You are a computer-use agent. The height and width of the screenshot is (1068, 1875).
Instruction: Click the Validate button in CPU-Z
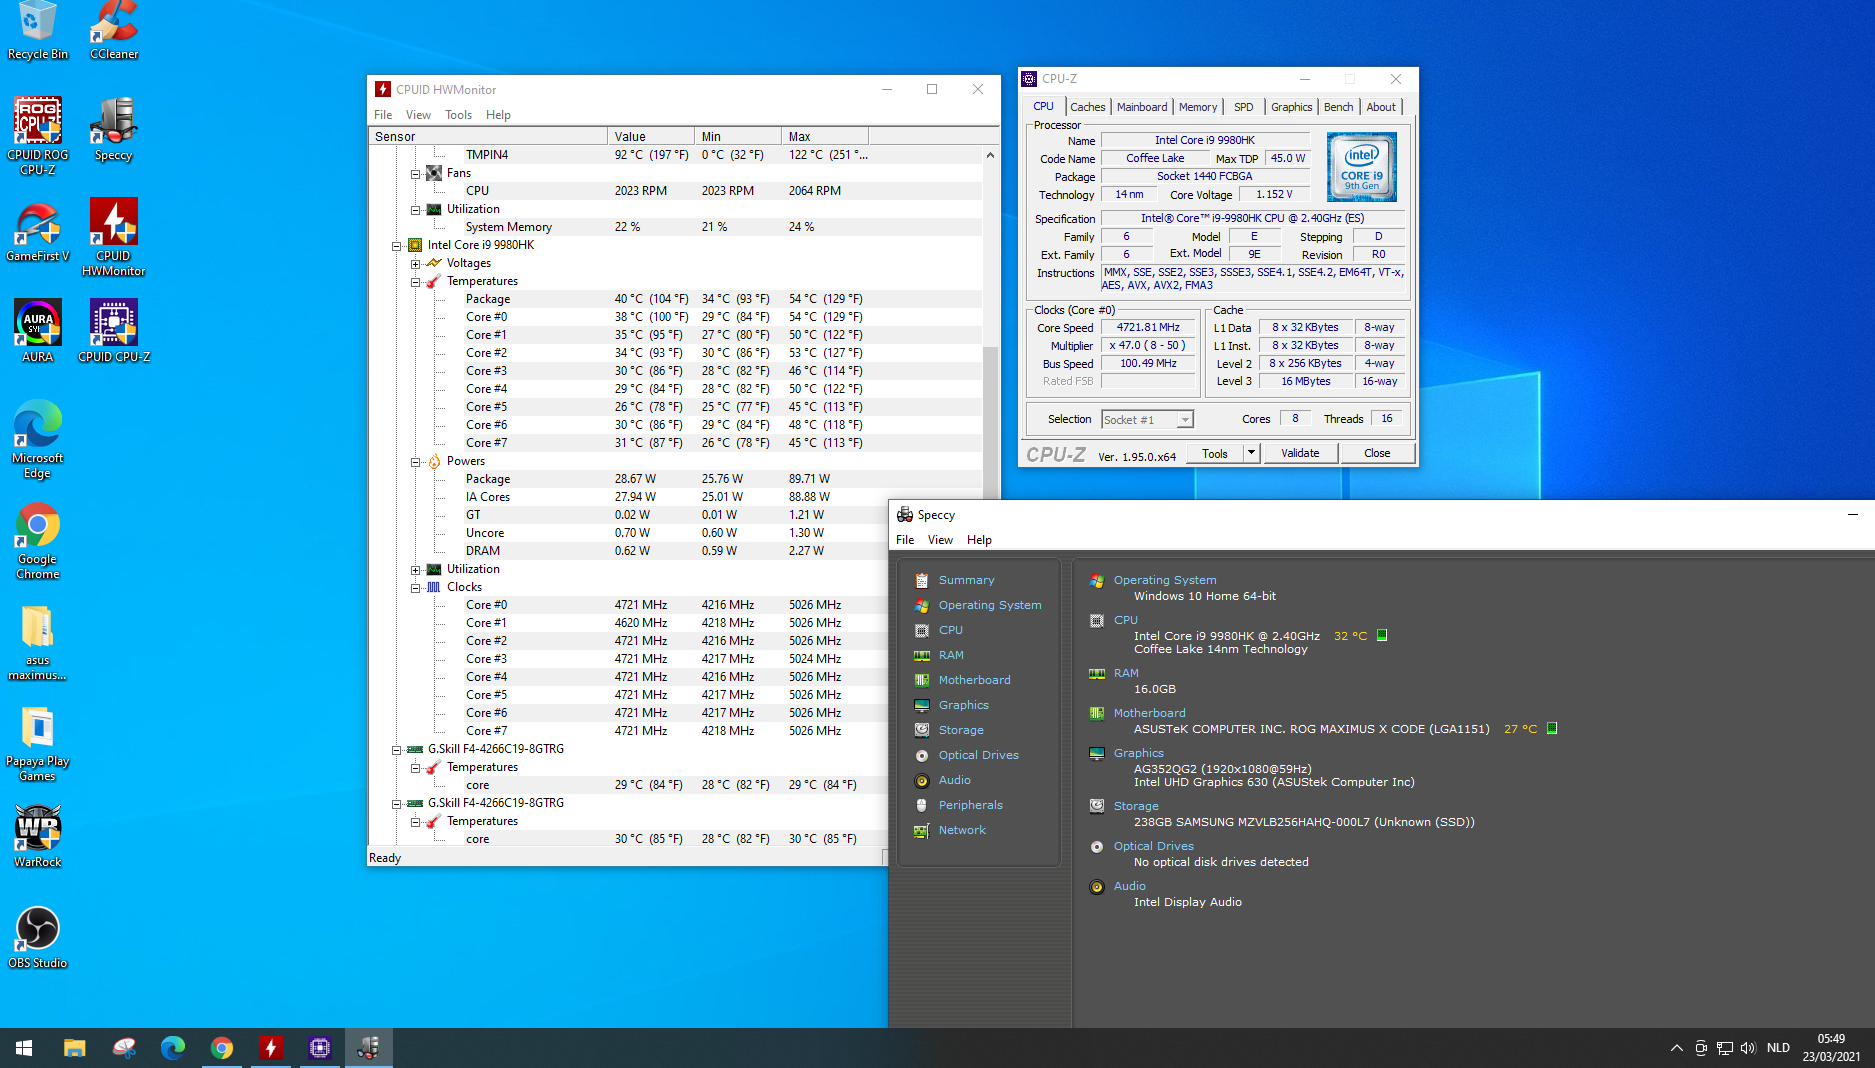point(1300,453)
